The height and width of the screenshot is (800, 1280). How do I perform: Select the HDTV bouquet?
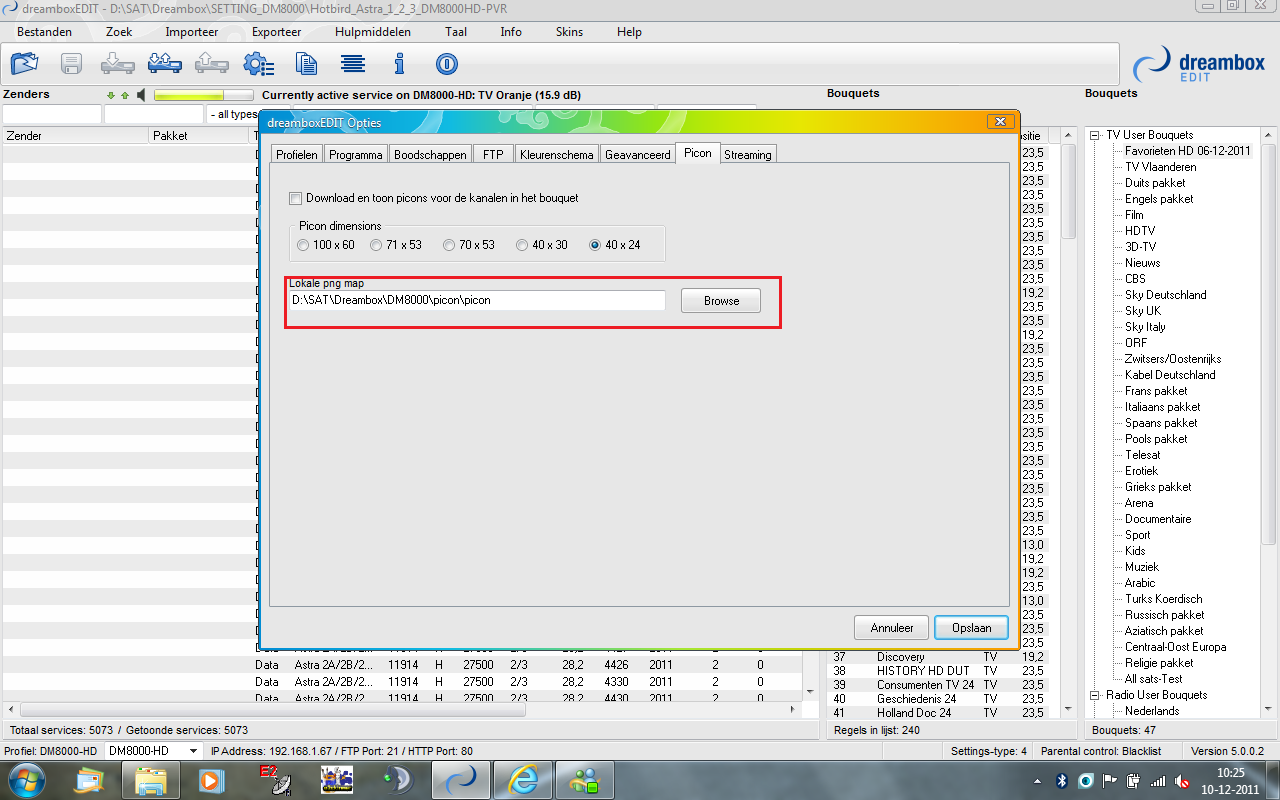[x=1140, y=231]
